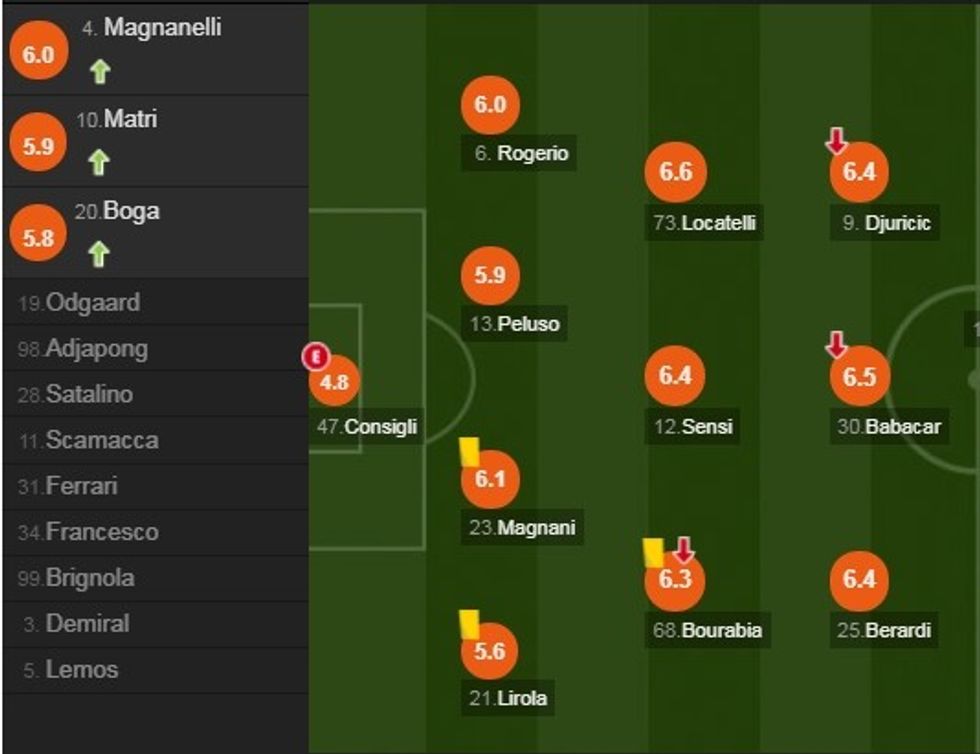Click the Lemos bench row
The width and height of the screenshot is (980, 754).
(x=81, y=669)
